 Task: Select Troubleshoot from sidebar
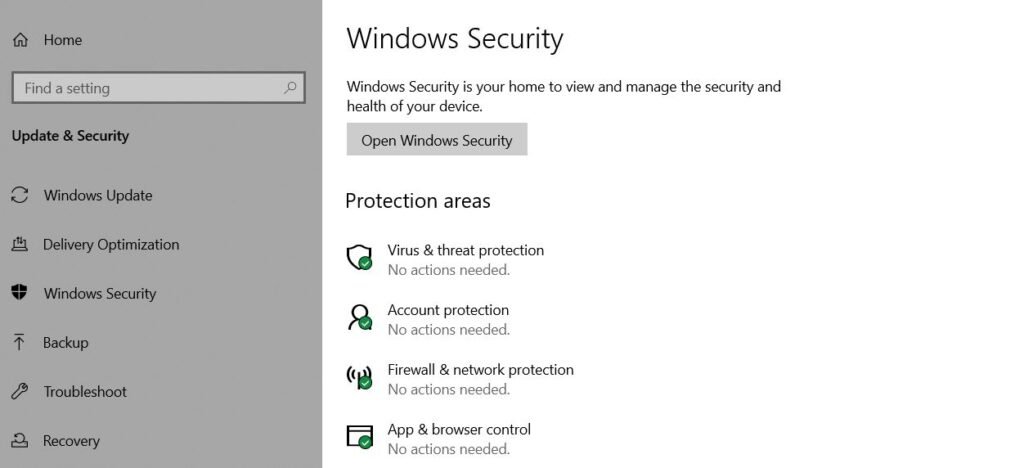point(85,392)
